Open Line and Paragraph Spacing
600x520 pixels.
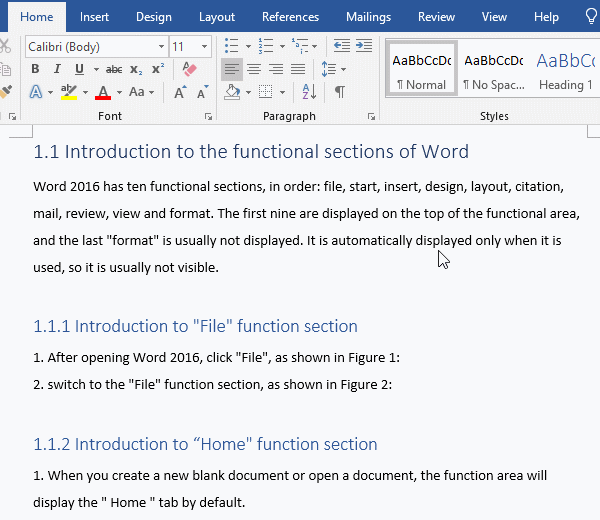point(329,69)
